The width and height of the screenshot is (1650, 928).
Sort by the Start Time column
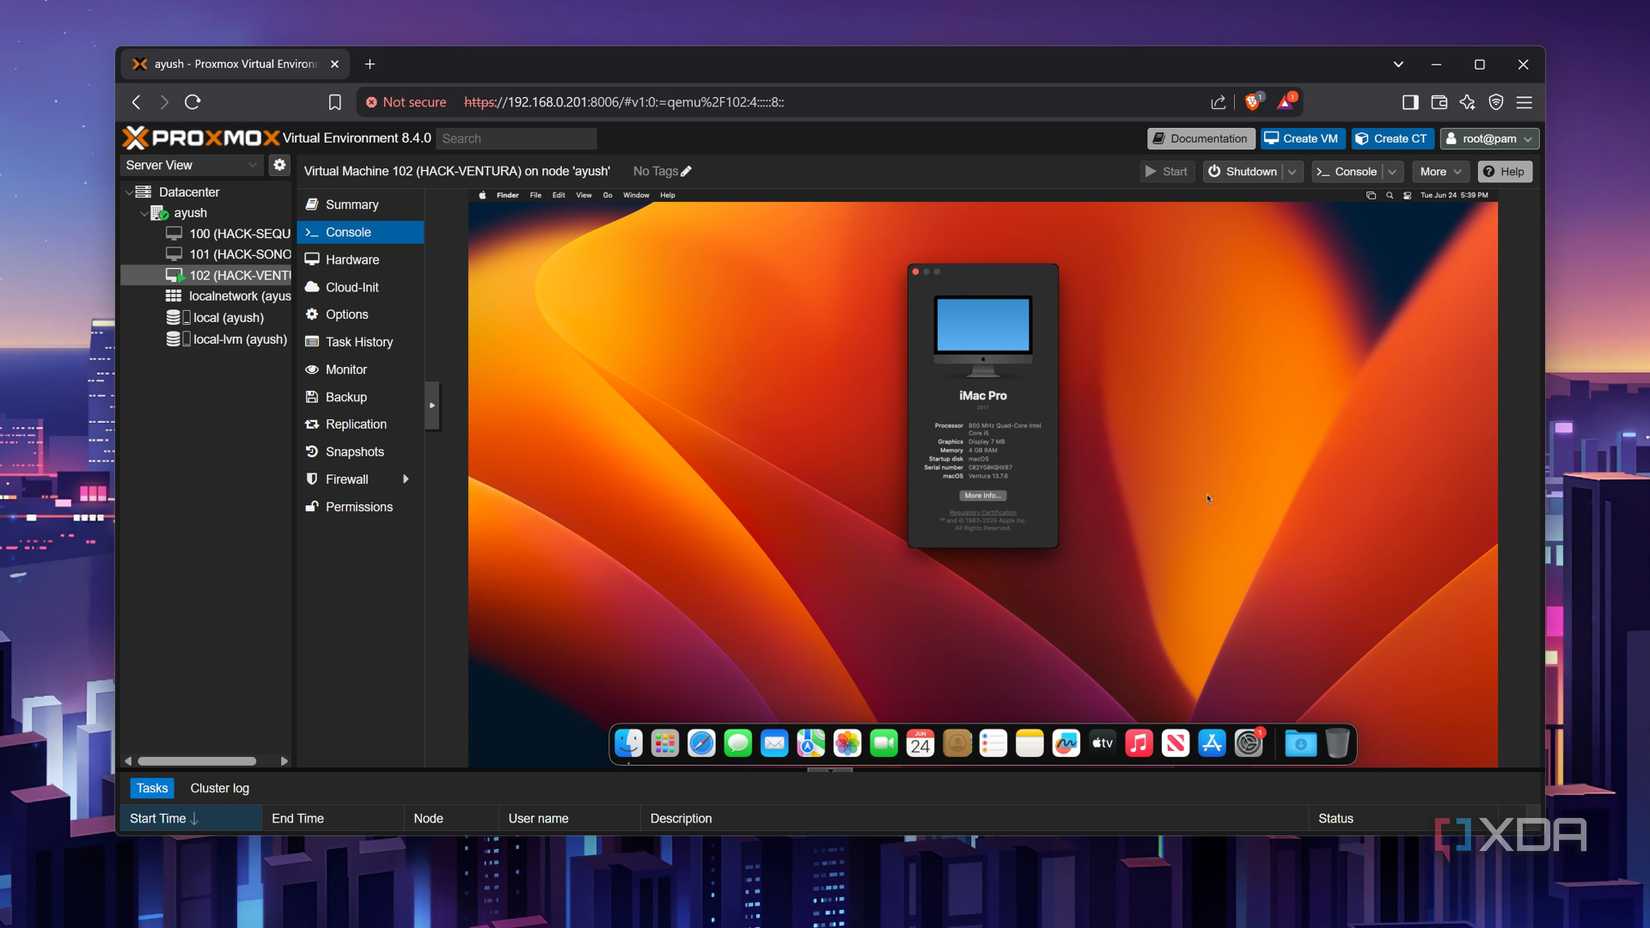pos(190,818)
